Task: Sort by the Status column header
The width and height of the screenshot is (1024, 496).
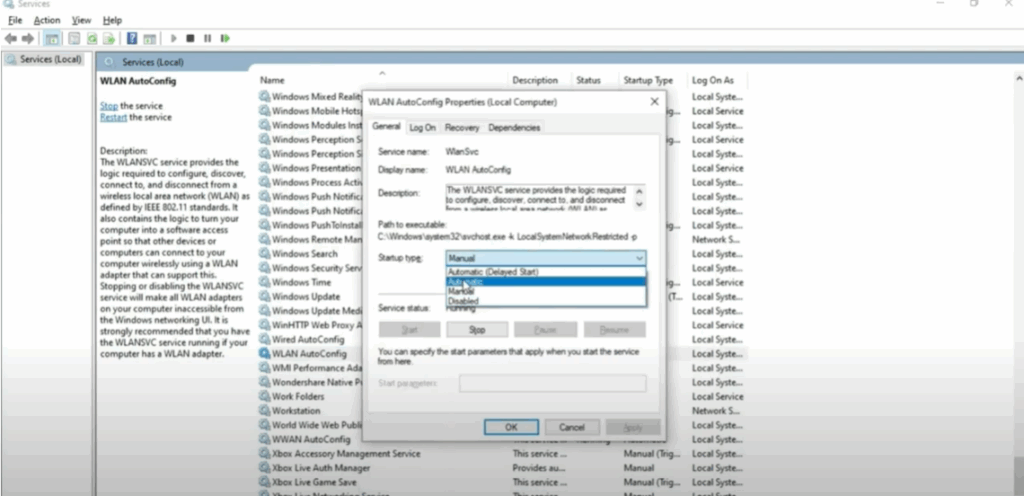Action: pos(588,80)
